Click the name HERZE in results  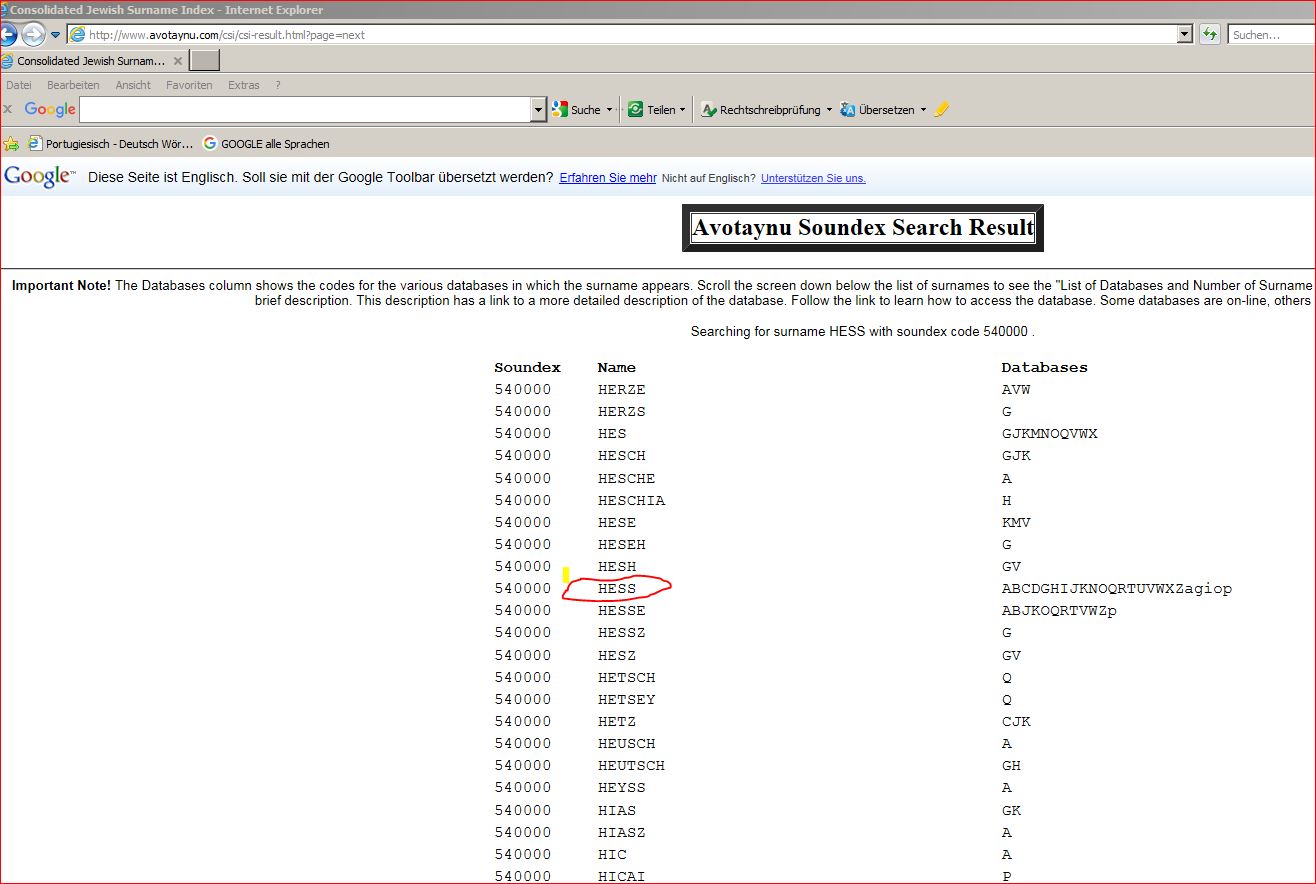click(622, 389)
